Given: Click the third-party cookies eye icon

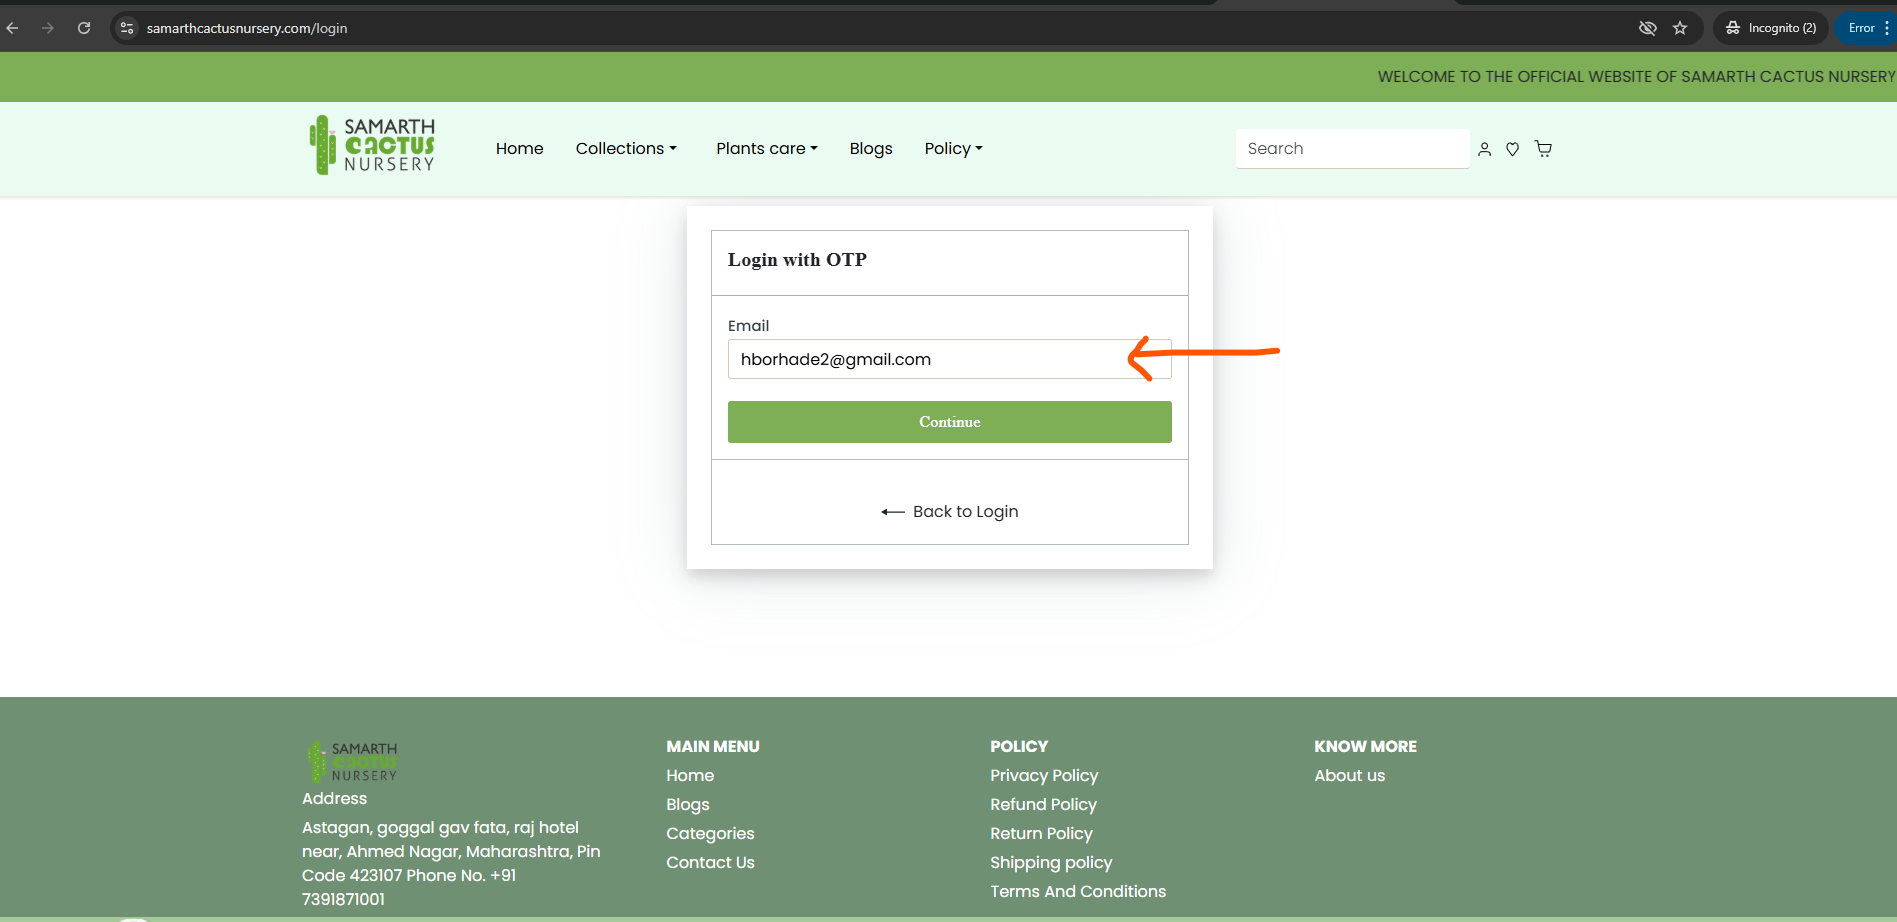Looking at the screenshot, I should [x=1648, y=28].
